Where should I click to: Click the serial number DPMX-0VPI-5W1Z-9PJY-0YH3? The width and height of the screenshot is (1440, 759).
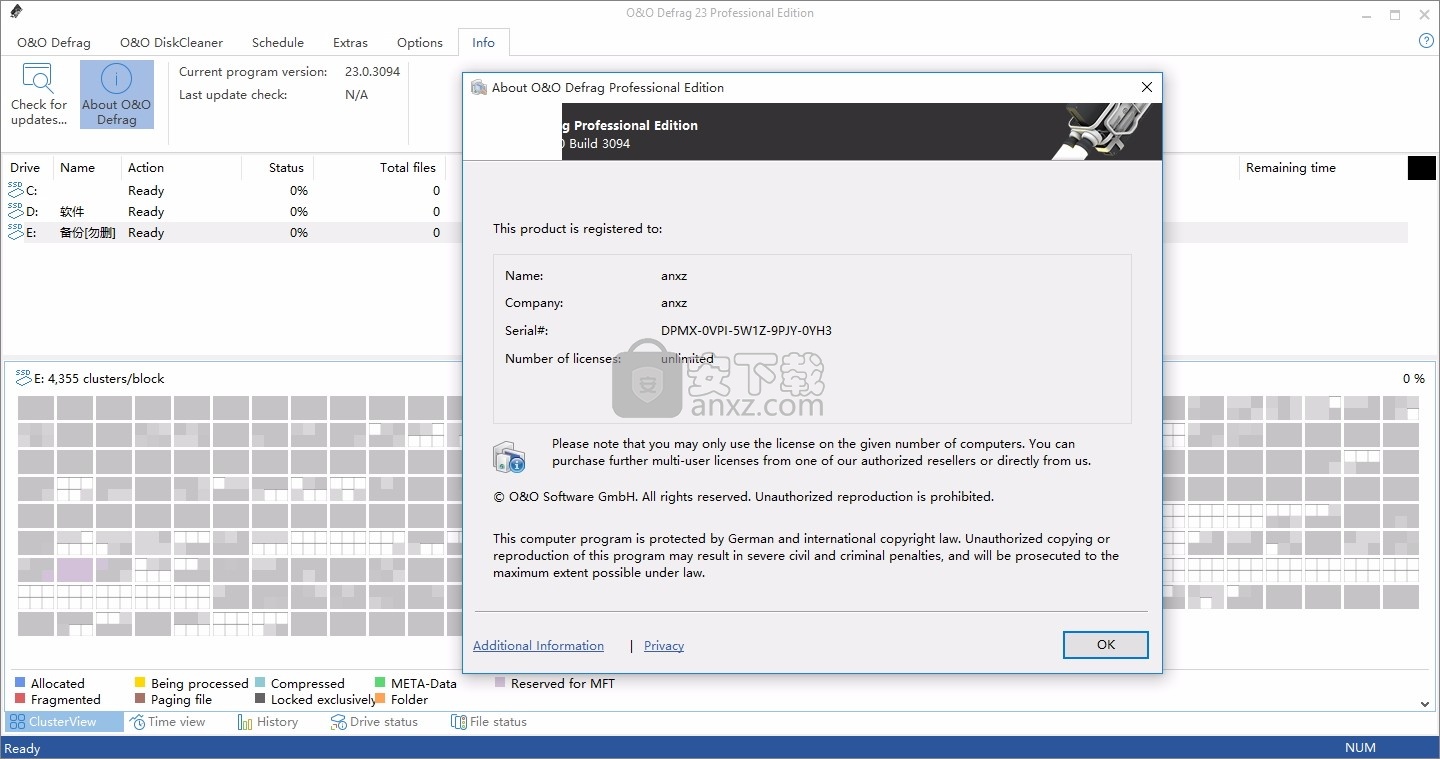746,331
